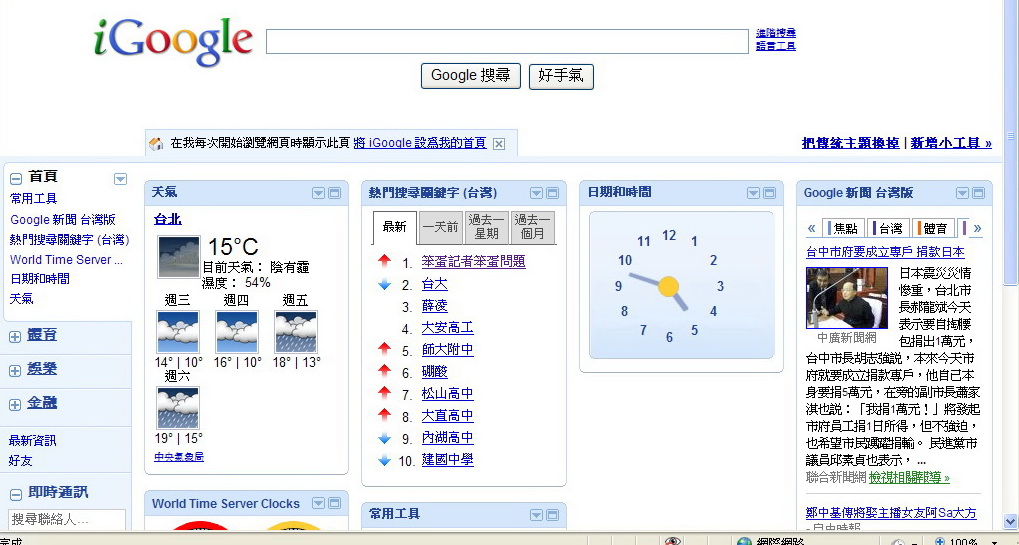Switch to the 最新 tab
This screenshot has height=545, width=1019.
pyautogui.click(x=394, y=227)
